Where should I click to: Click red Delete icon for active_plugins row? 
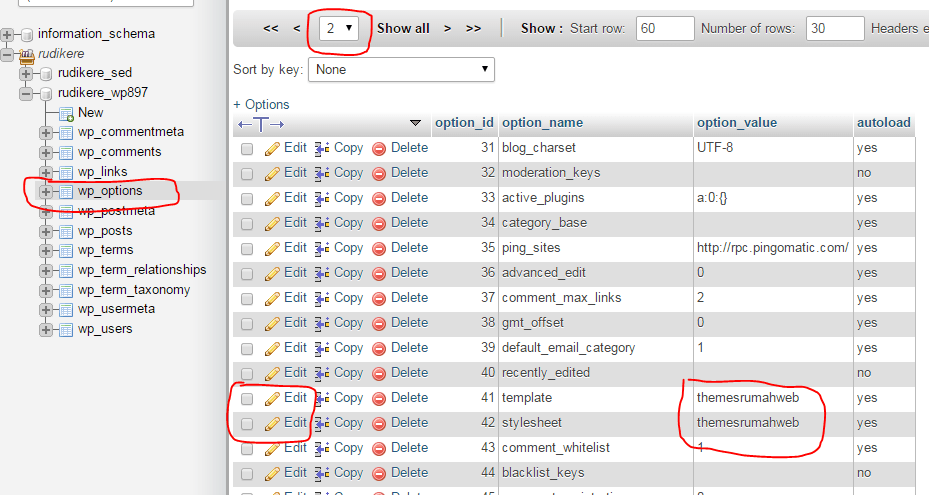coord(379,199)
